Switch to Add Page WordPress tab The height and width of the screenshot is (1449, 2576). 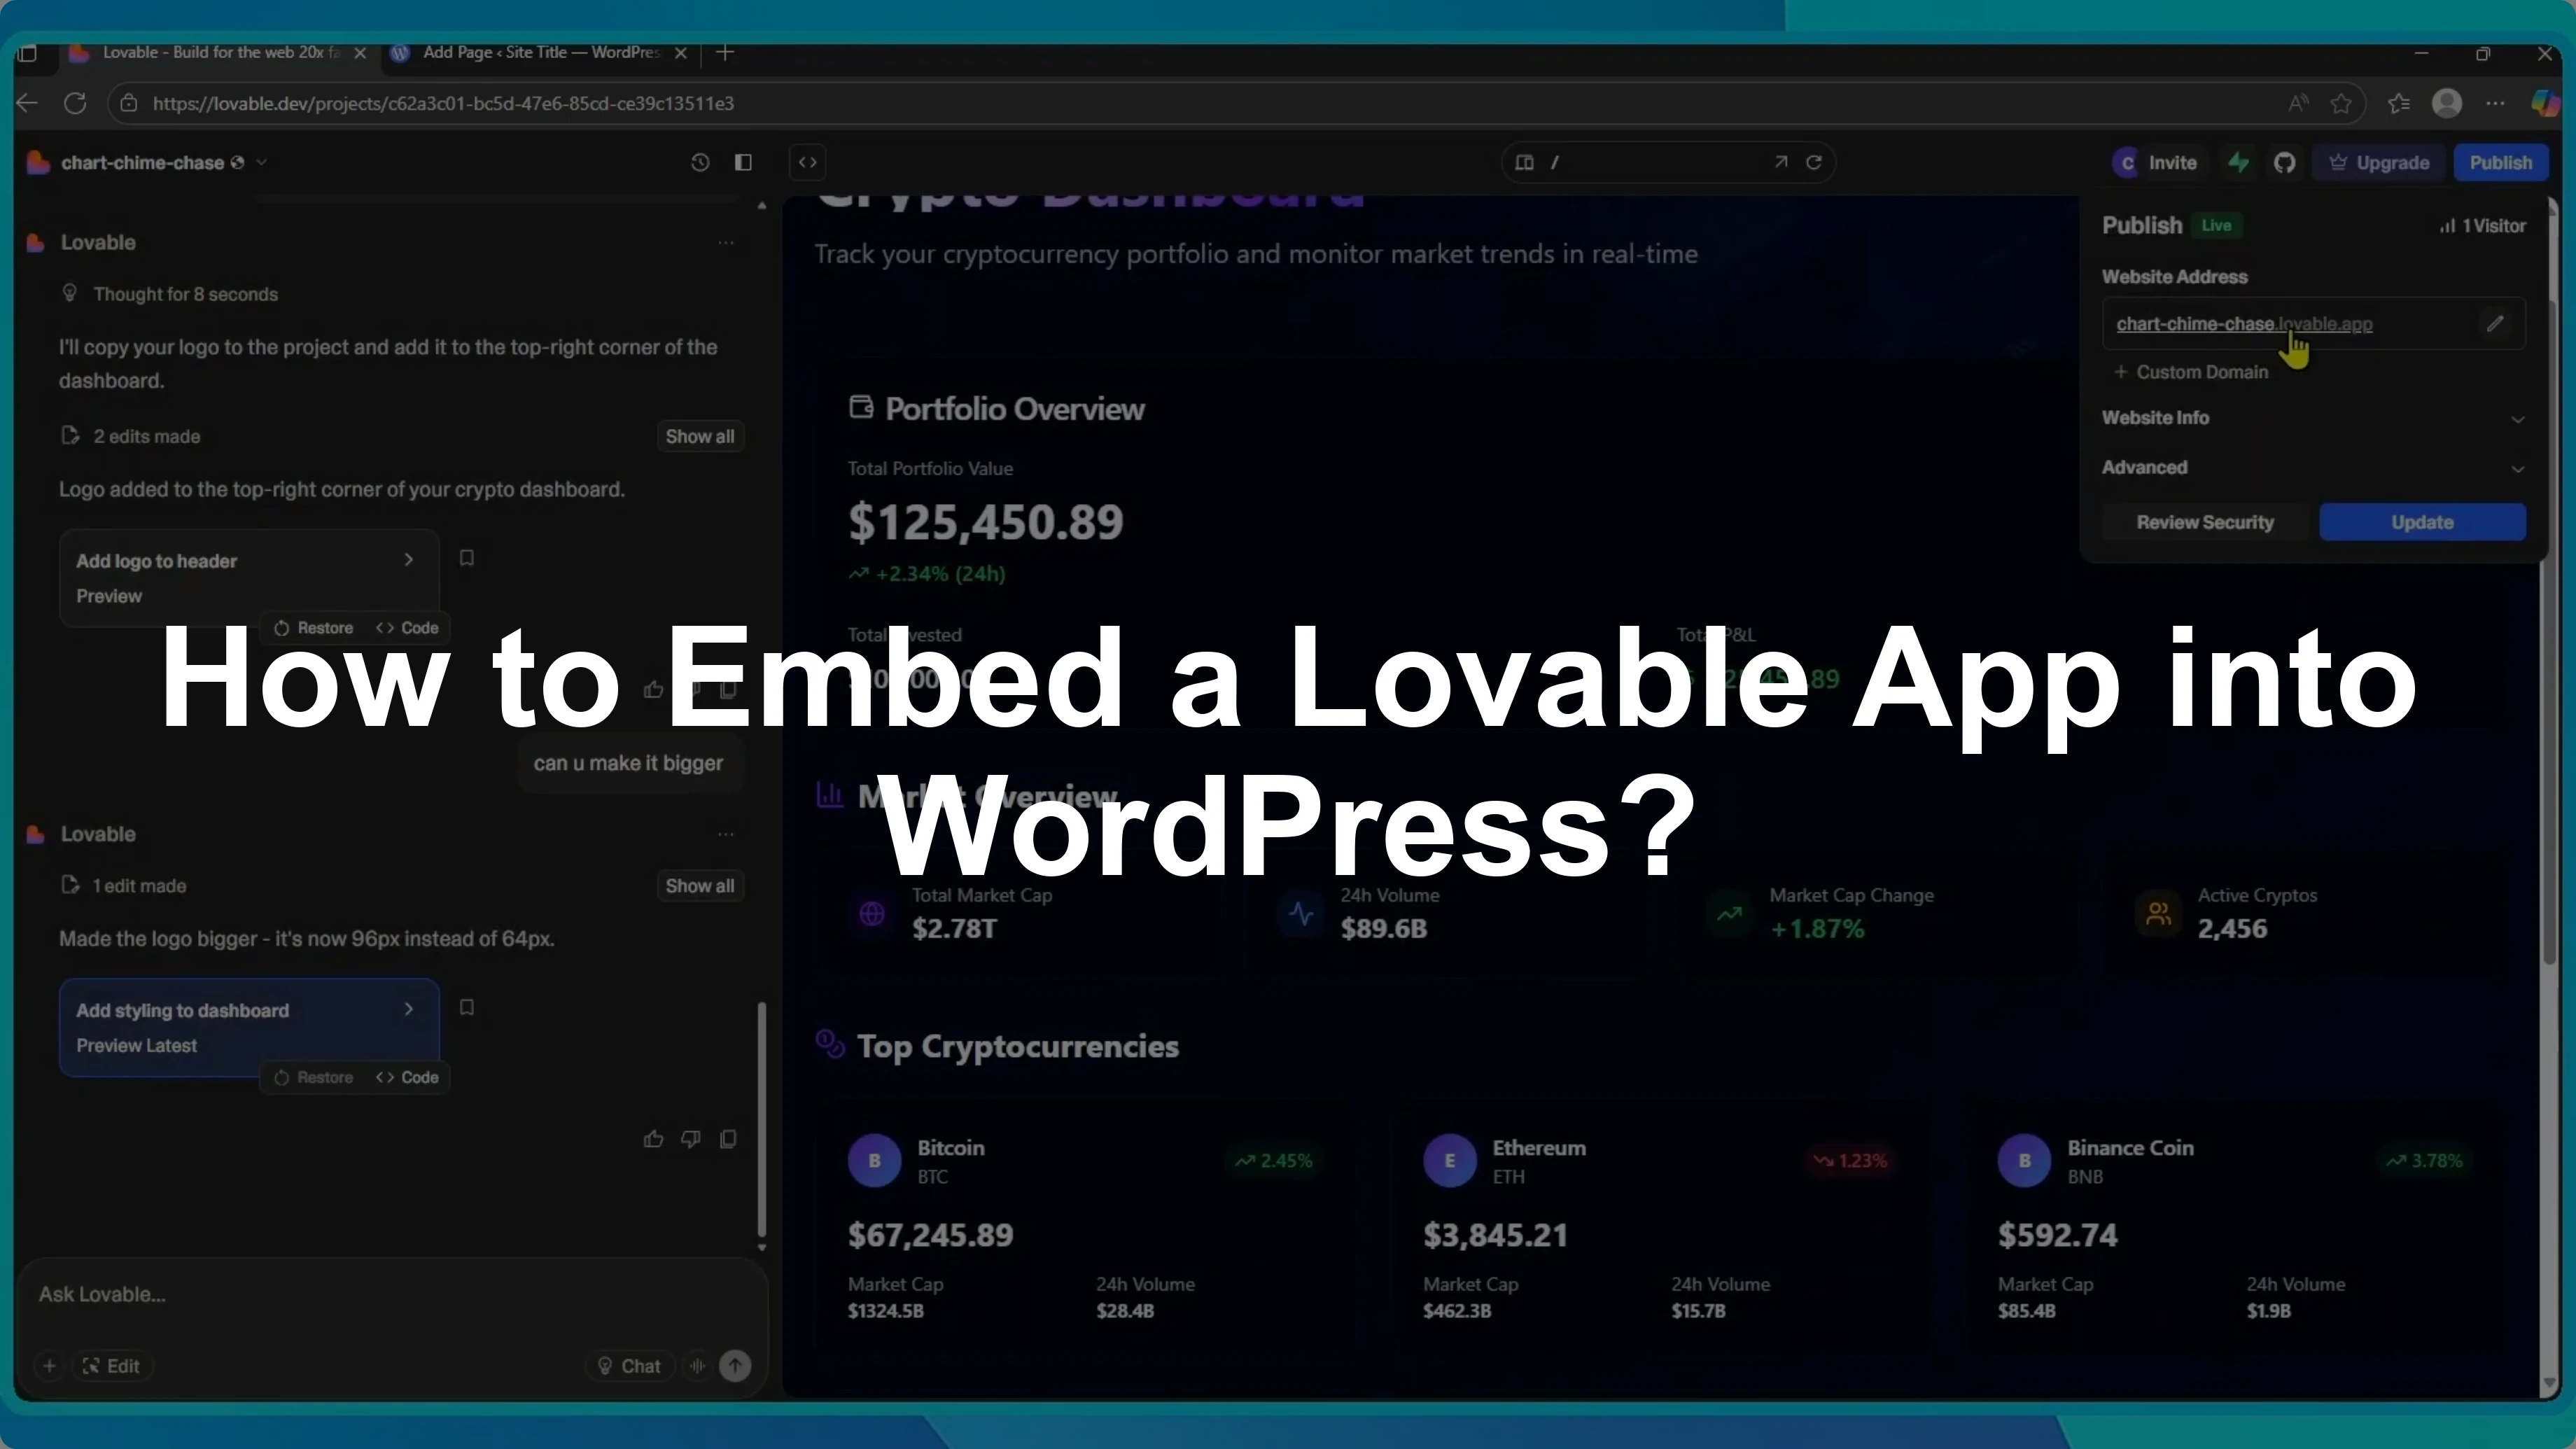[540, 53]
